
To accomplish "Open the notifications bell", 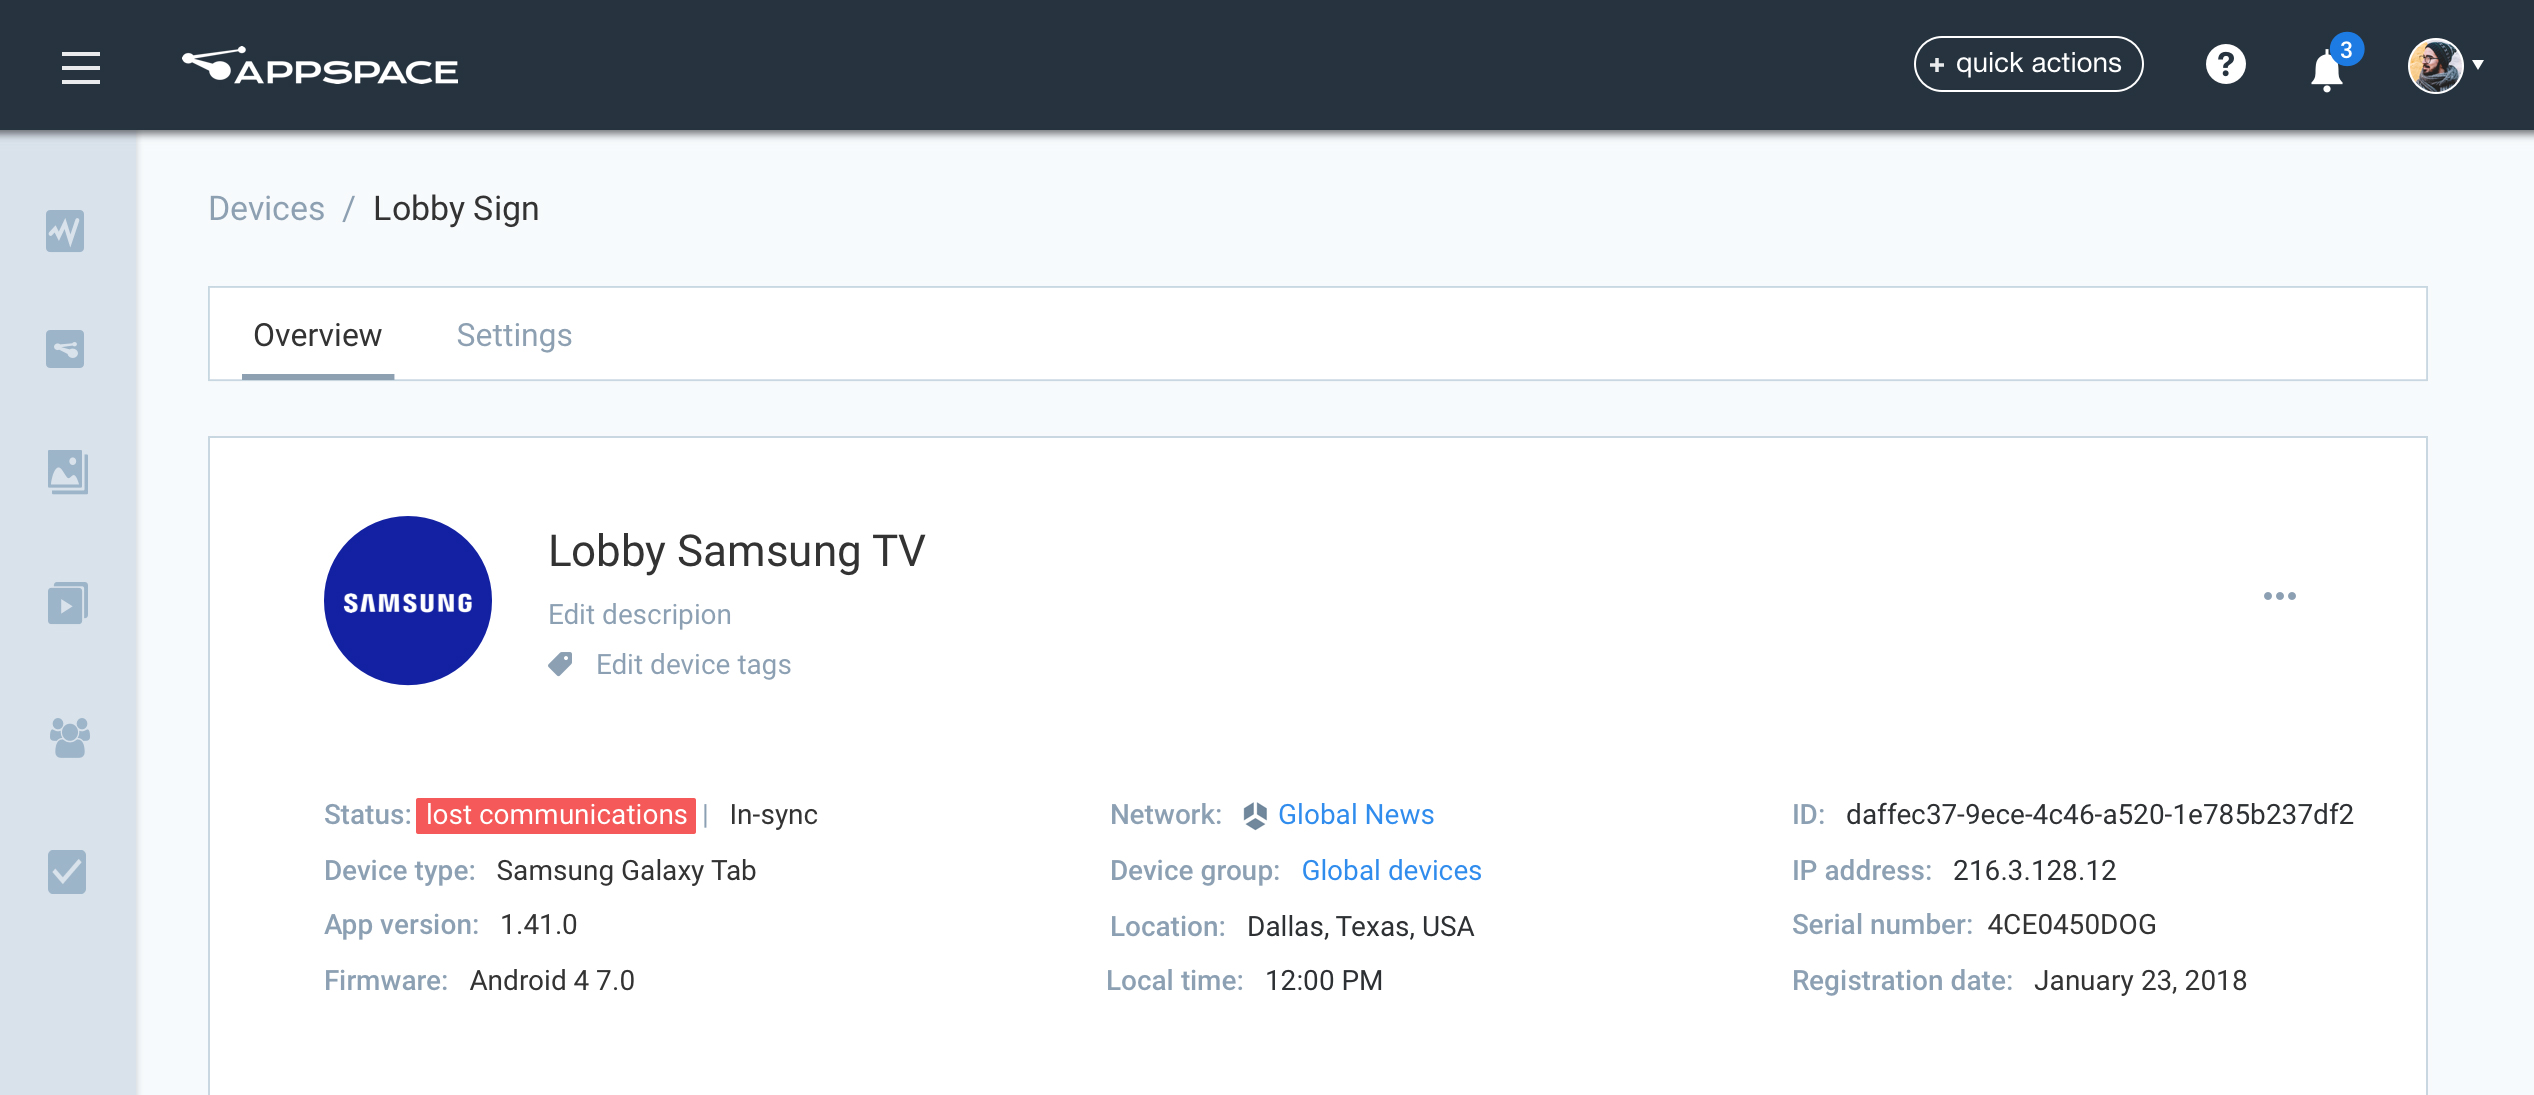I will pos(2327,71).
